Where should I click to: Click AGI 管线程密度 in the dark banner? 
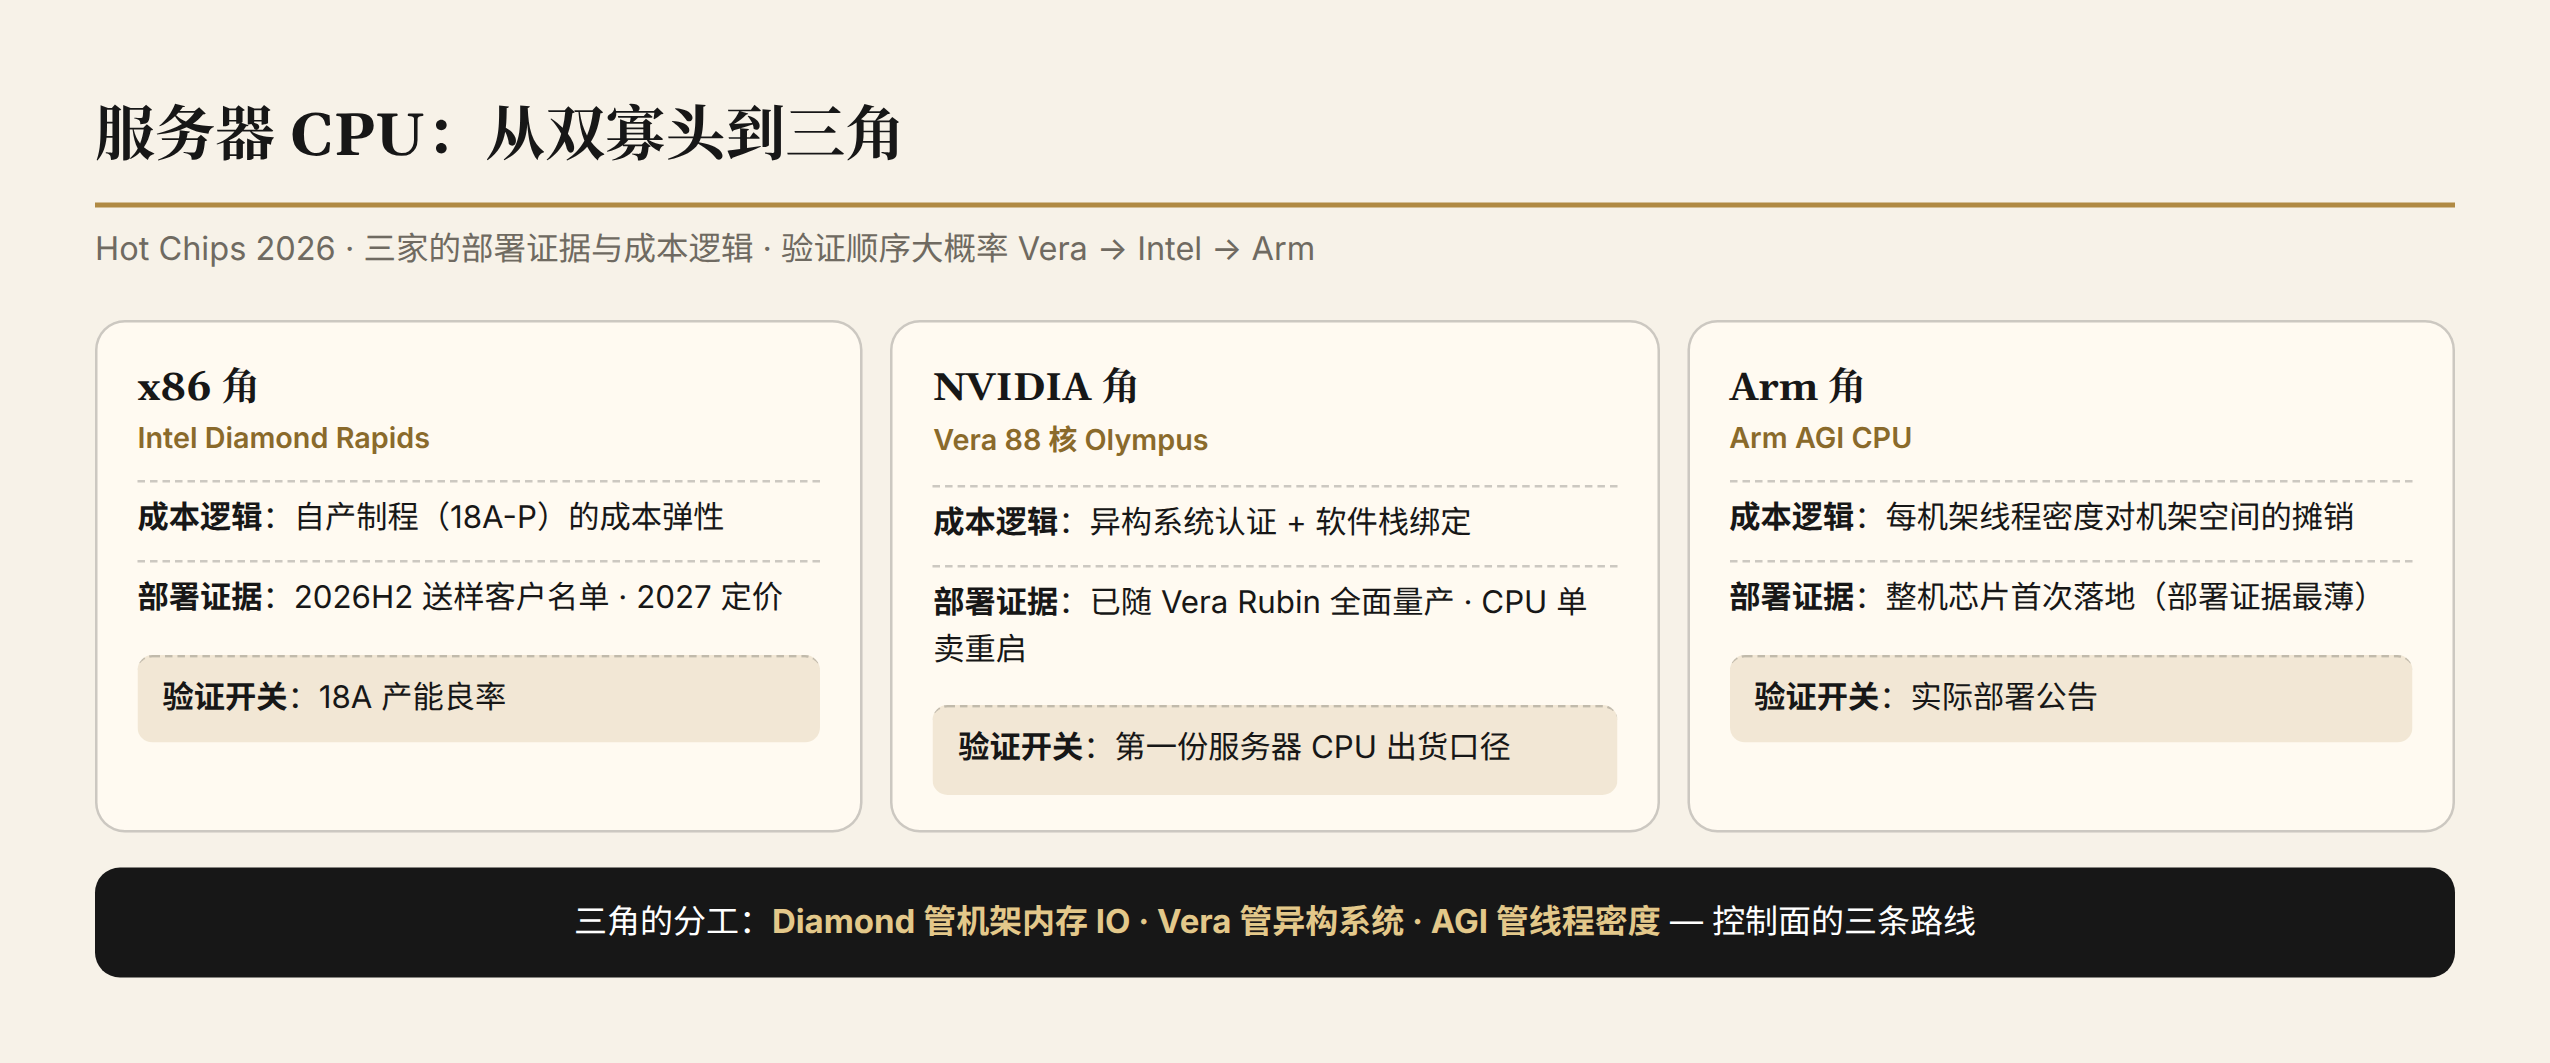point(1545,921)
